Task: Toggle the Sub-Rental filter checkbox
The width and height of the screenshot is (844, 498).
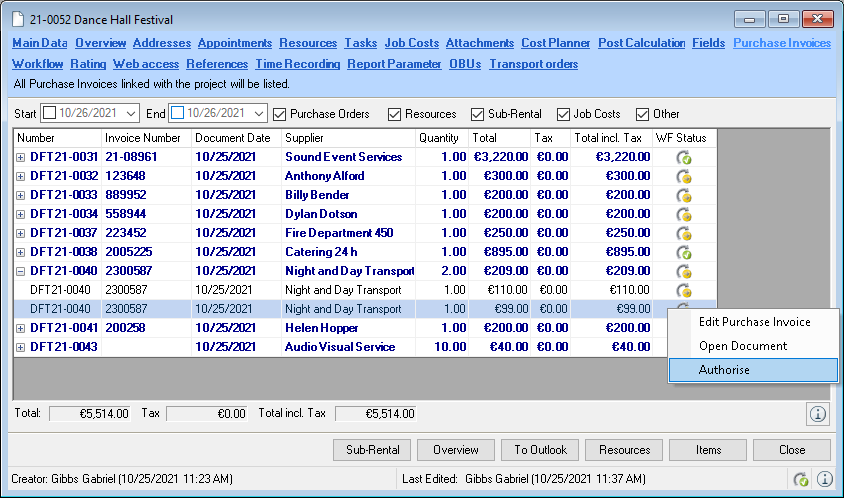Action: pyautogui.click(x=478, y=114)
